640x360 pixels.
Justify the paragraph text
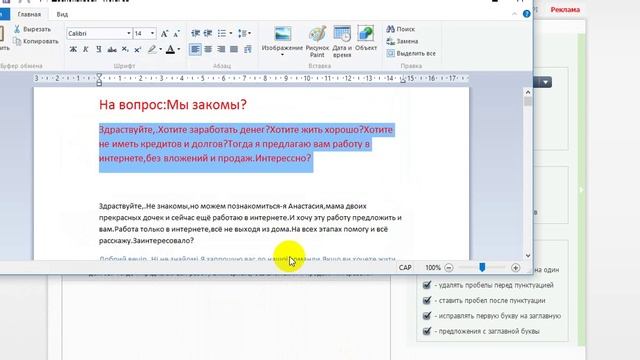[233, 49]
